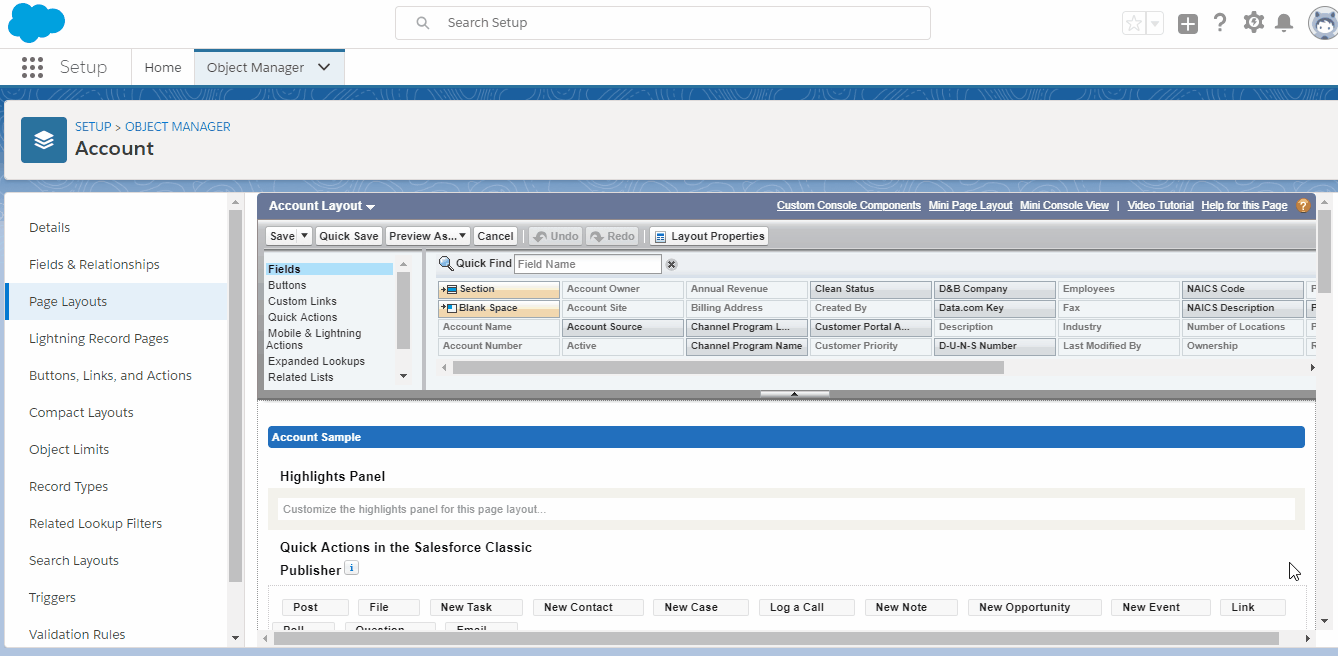Image resolution: width=1338 pixels, height=656 pixels.
Task: Open the Mini Console View link
Action: tap(1064, 205)
